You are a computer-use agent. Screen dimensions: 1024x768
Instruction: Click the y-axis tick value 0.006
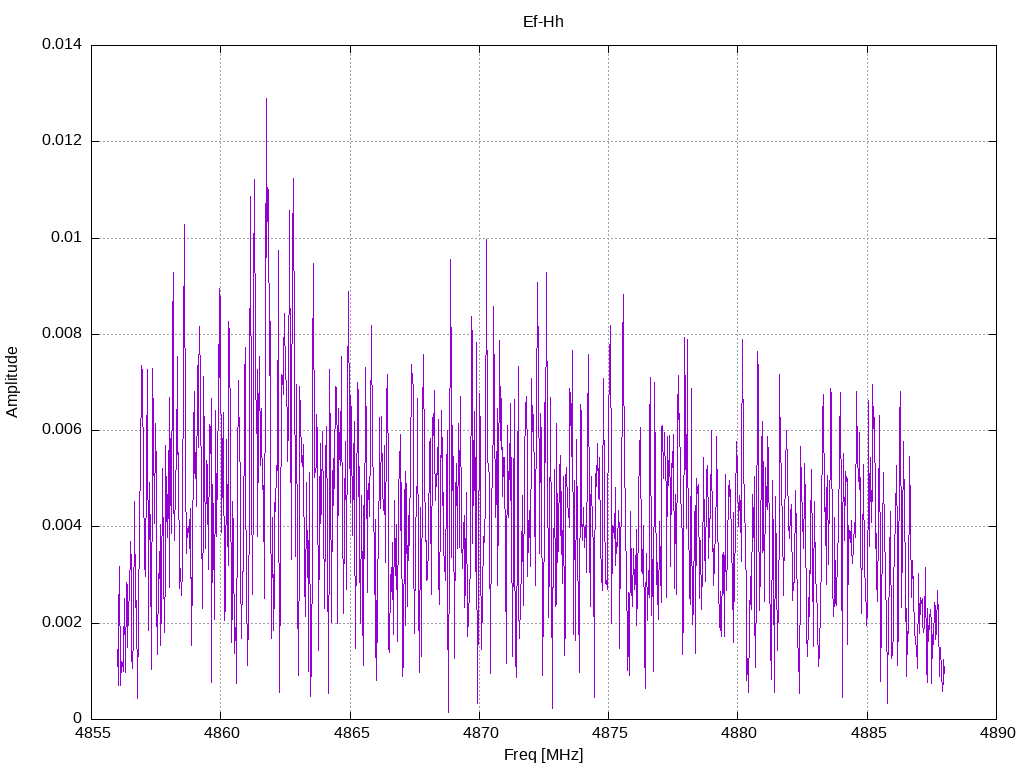coord(62,430)
